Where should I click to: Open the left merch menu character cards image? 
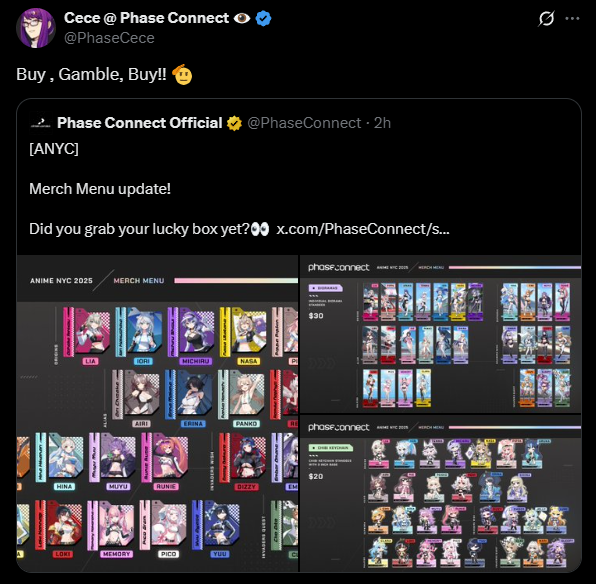click(x=158, y=413)
